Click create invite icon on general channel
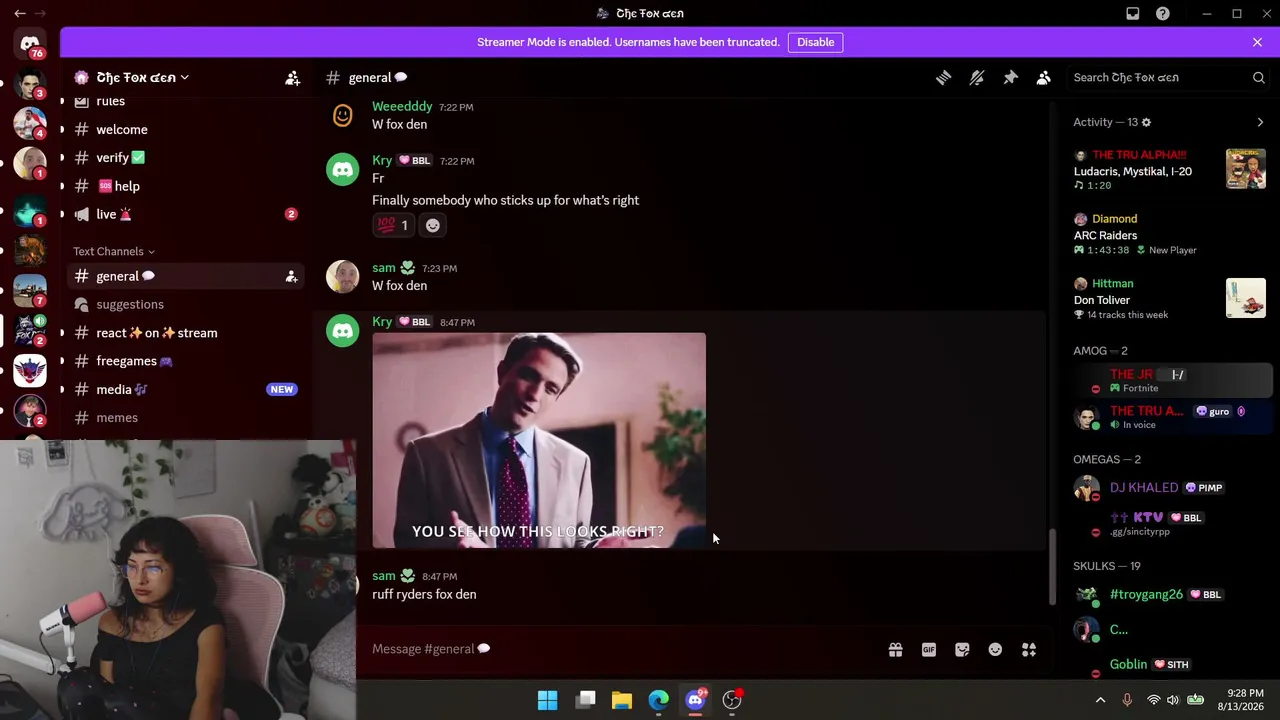 tap(291, 276)
